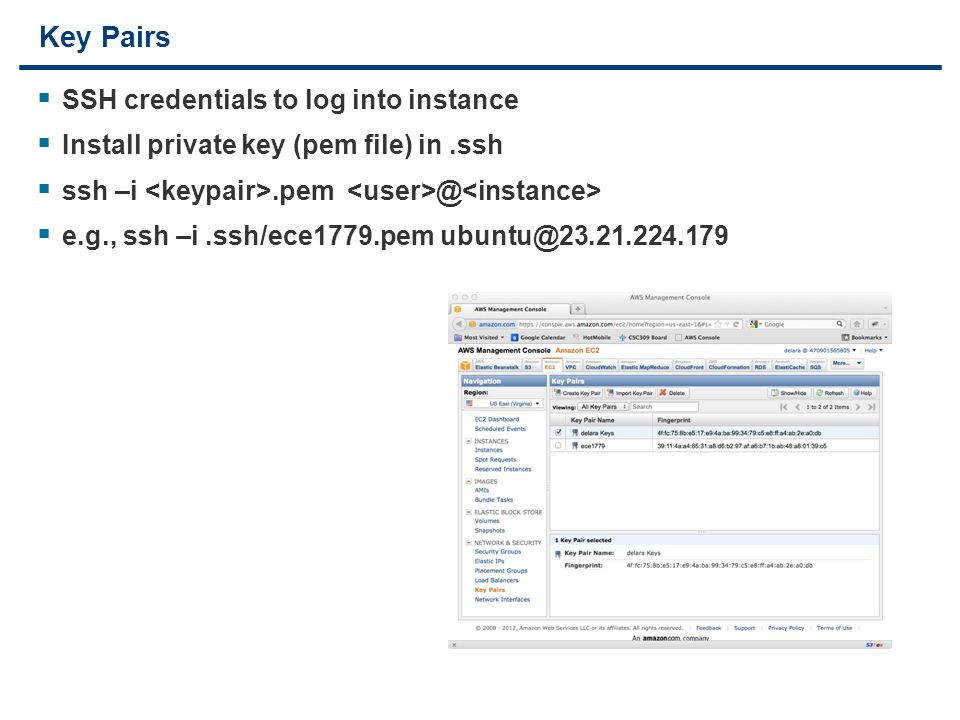
Task: Open the Help dropdown at top right
Action: [x=874, y=351]
